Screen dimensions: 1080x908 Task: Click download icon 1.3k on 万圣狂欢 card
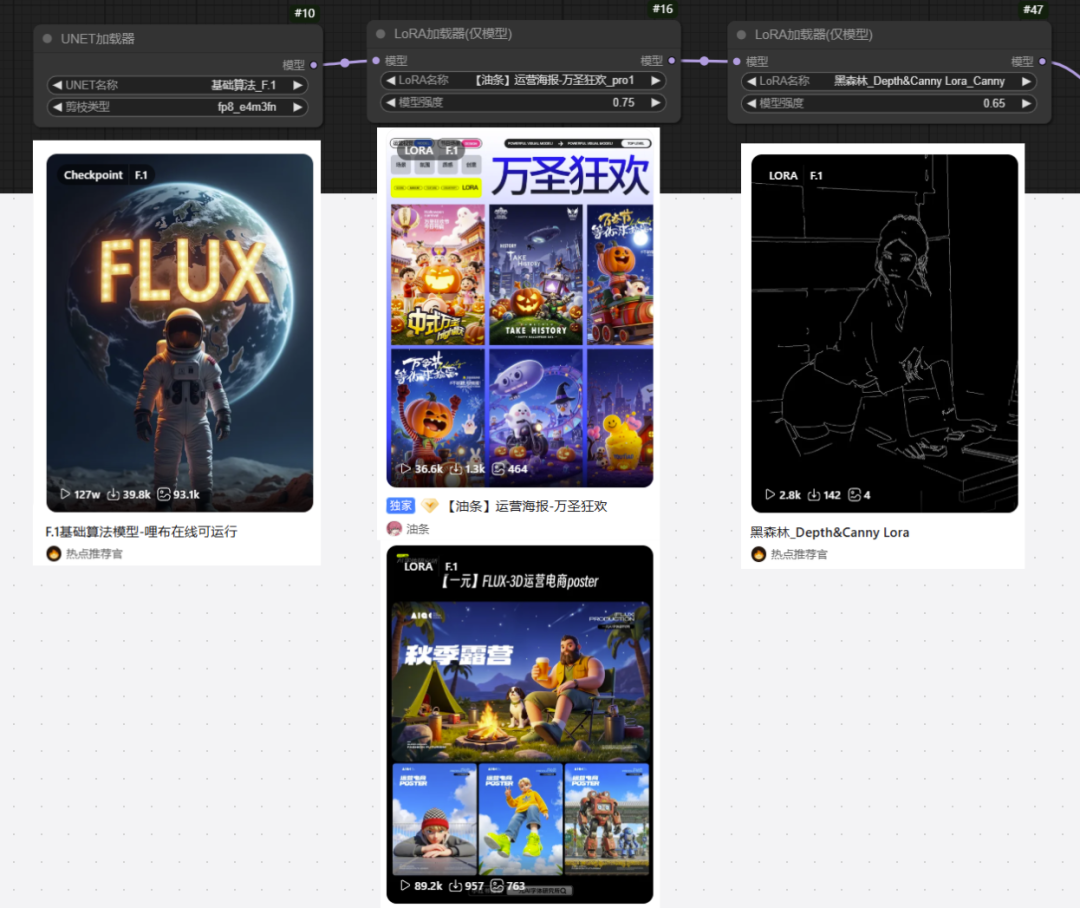coord(456,468)
